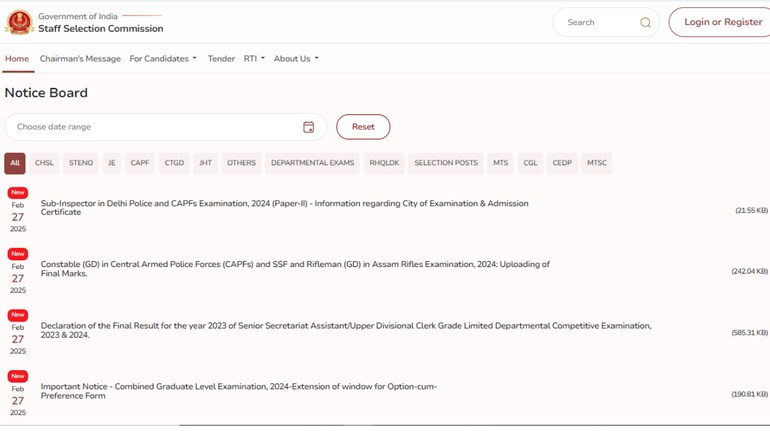Open the About Us dropdown menu

coord(296,59)
